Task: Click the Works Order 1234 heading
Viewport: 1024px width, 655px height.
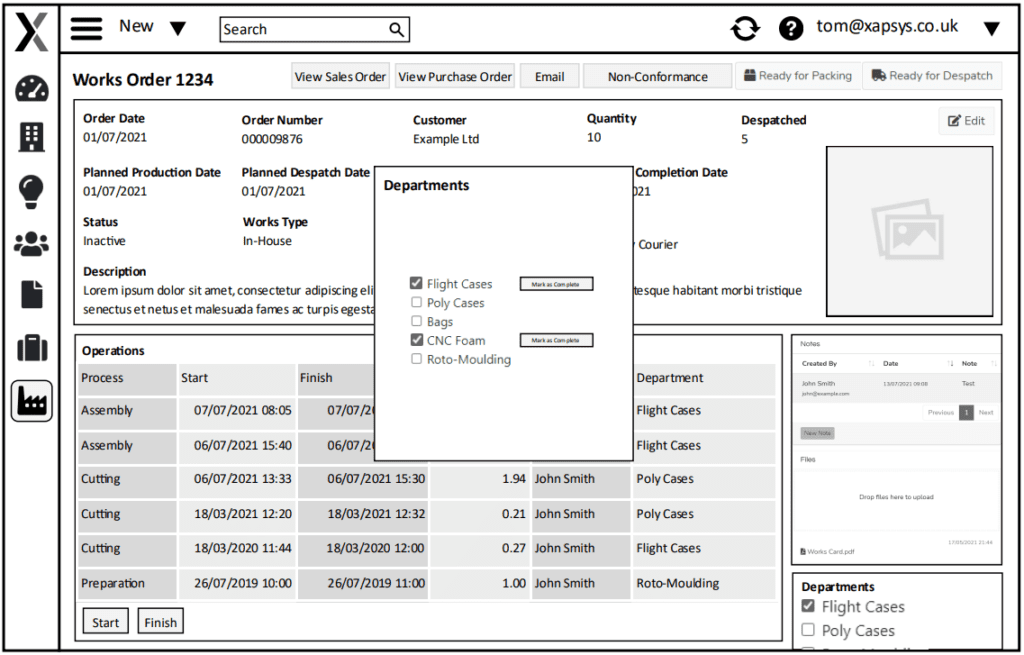Action: point(143,80)
